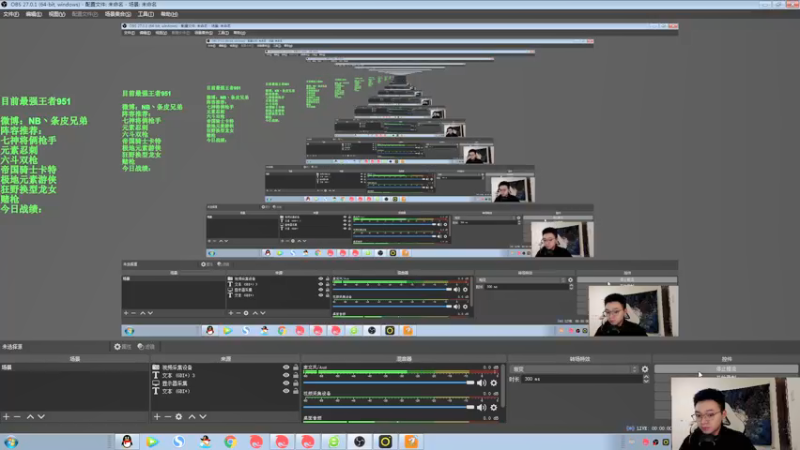Viewport: 800px width, 450px height.
Task: Open OBS Studio in taskbar
Action: tap(360, 442)
